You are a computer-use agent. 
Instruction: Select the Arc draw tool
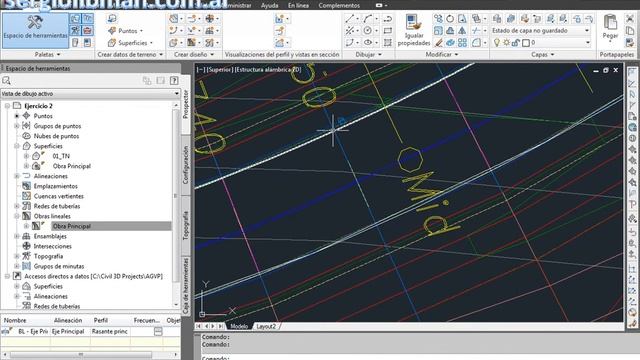pos(367,19)
